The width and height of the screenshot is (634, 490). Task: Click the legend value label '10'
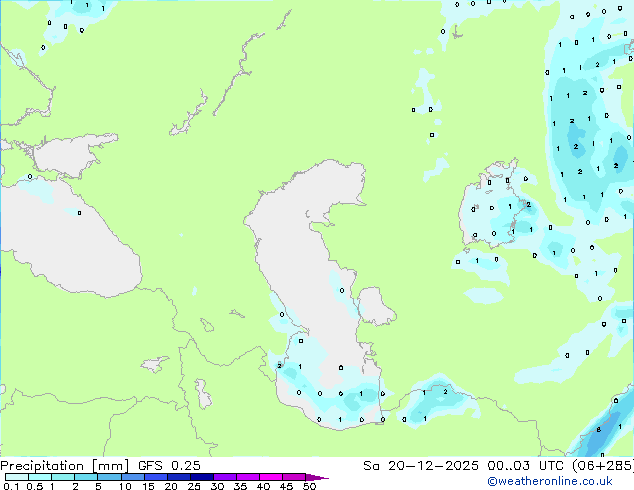pos(125,486)
